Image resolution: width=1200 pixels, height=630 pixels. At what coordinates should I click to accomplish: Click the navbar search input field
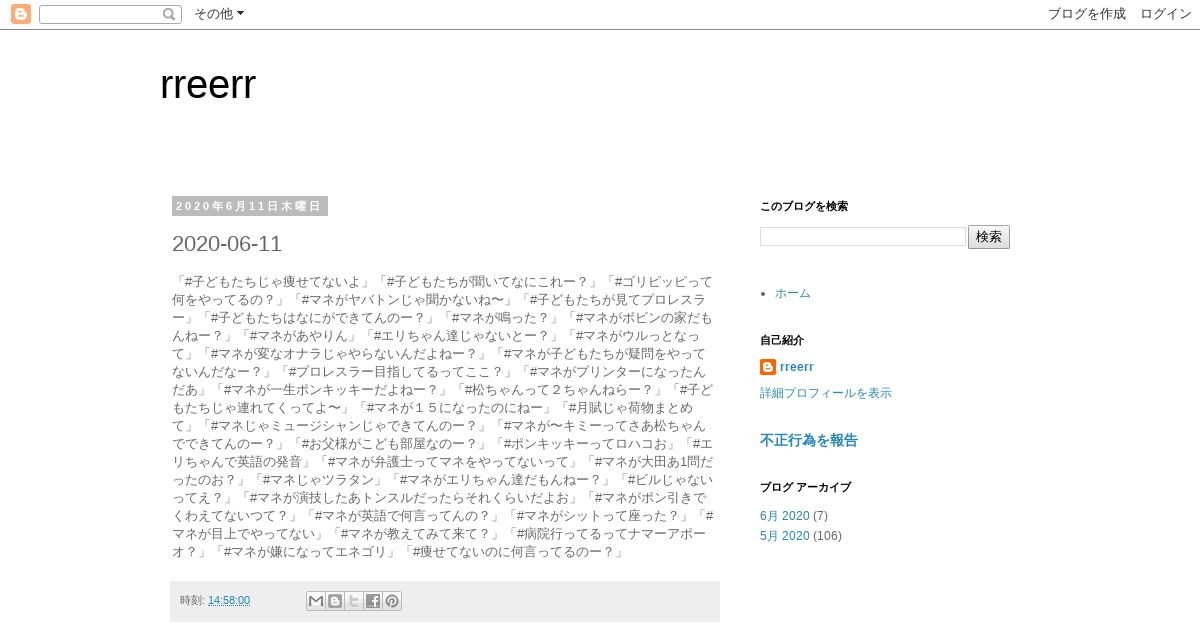click(101, 14)
